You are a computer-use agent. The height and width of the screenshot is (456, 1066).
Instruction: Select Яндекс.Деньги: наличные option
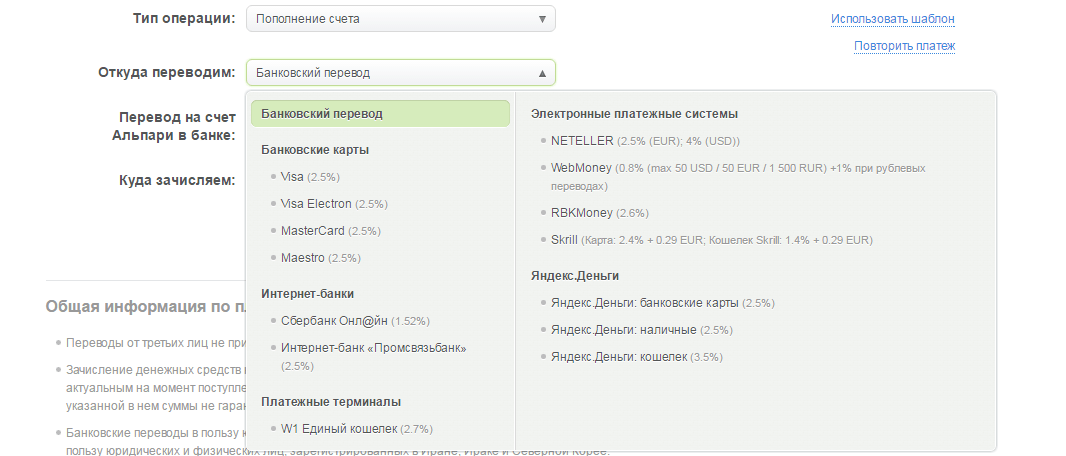click(641, 330)
